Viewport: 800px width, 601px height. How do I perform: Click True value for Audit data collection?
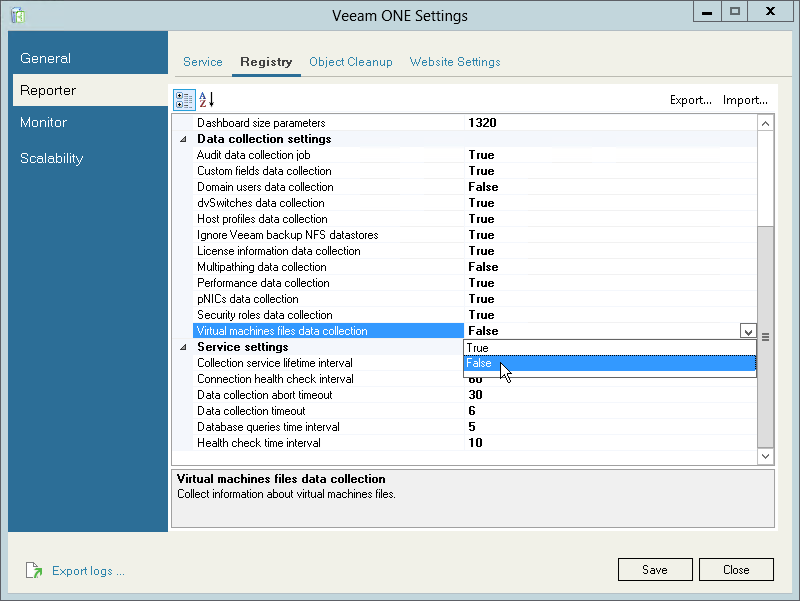click(x=482, y=155)
